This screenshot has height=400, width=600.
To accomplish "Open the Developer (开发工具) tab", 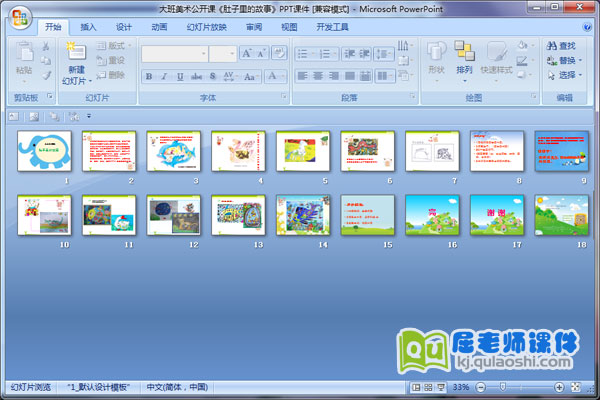I will pos(332,27).
